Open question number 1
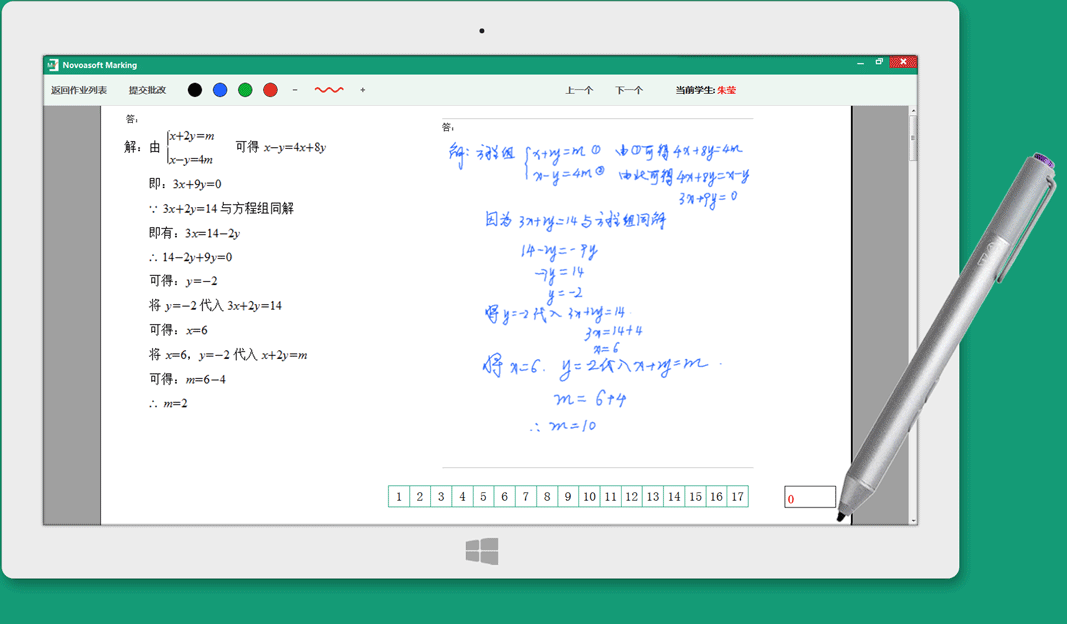This screenshot has height=624, width=1067. click(x=399, y=497)
